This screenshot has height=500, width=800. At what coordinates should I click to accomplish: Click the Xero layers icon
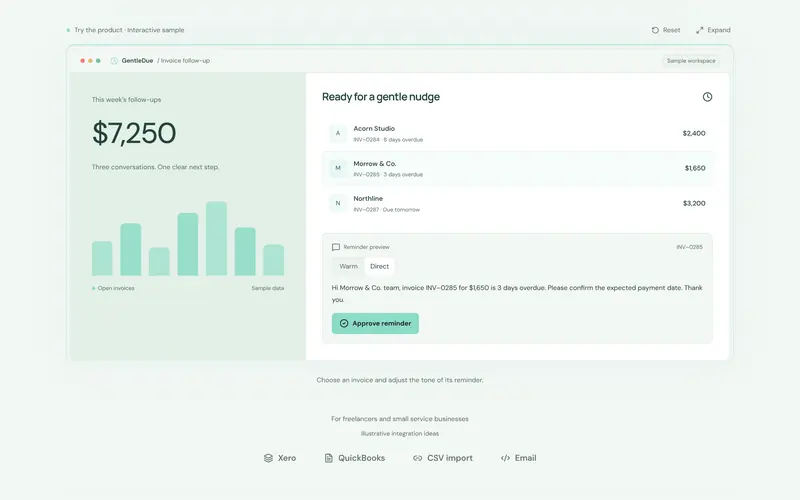[x=268, y=458]
